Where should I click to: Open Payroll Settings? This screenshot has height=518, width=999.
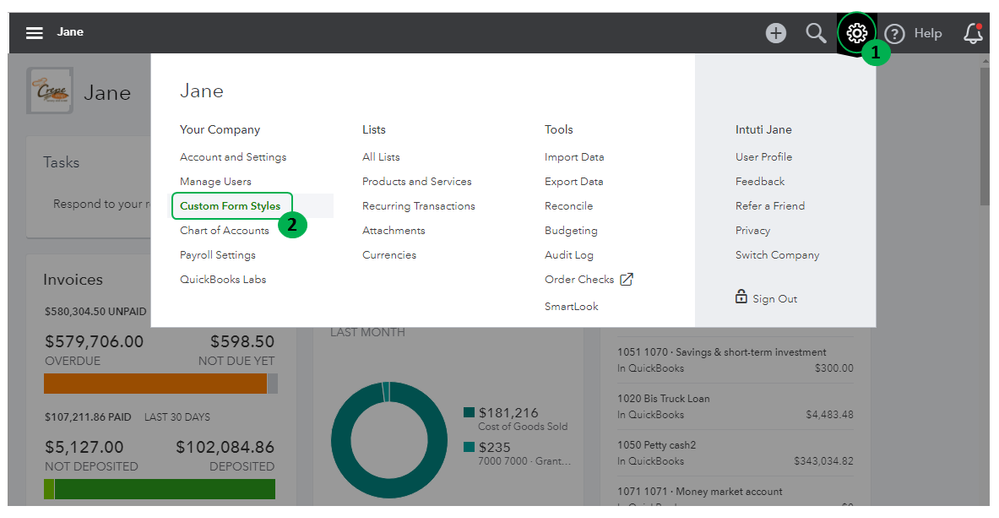click(217, 255)
